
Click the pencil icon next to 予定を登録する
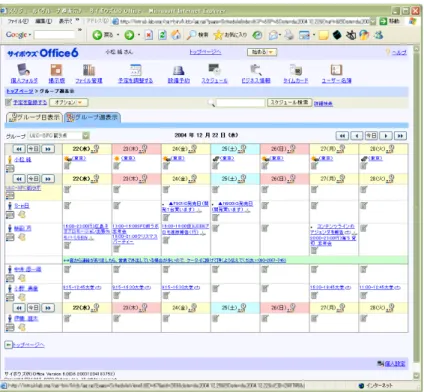click(8, 102)
